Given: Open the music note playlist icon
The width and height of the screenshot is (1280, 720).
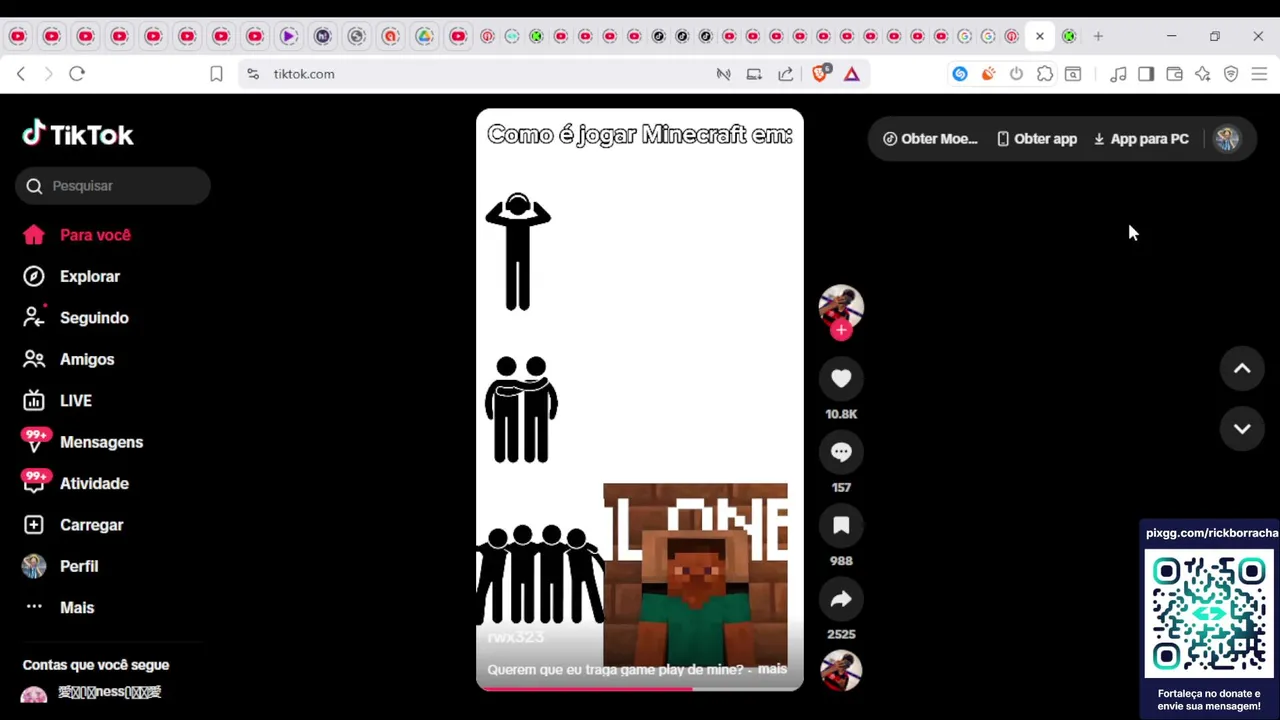Looking at the screenshot, I should coord(1118,74).
